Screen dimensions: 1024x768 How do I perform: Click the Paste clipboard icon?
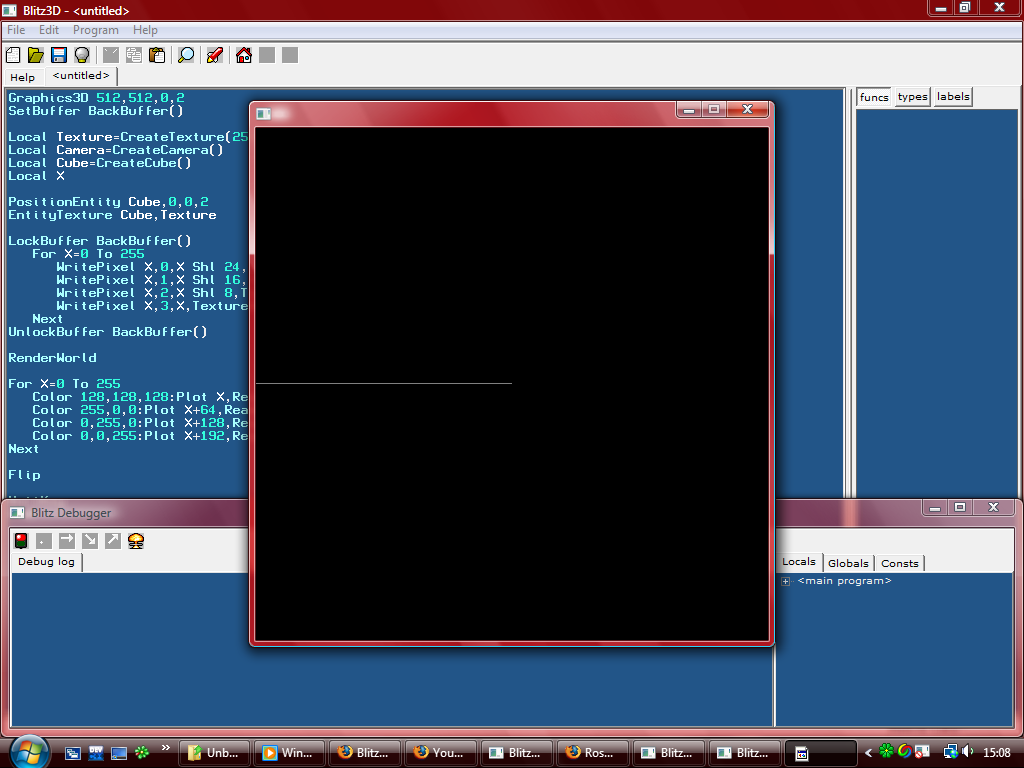[157, 55]
